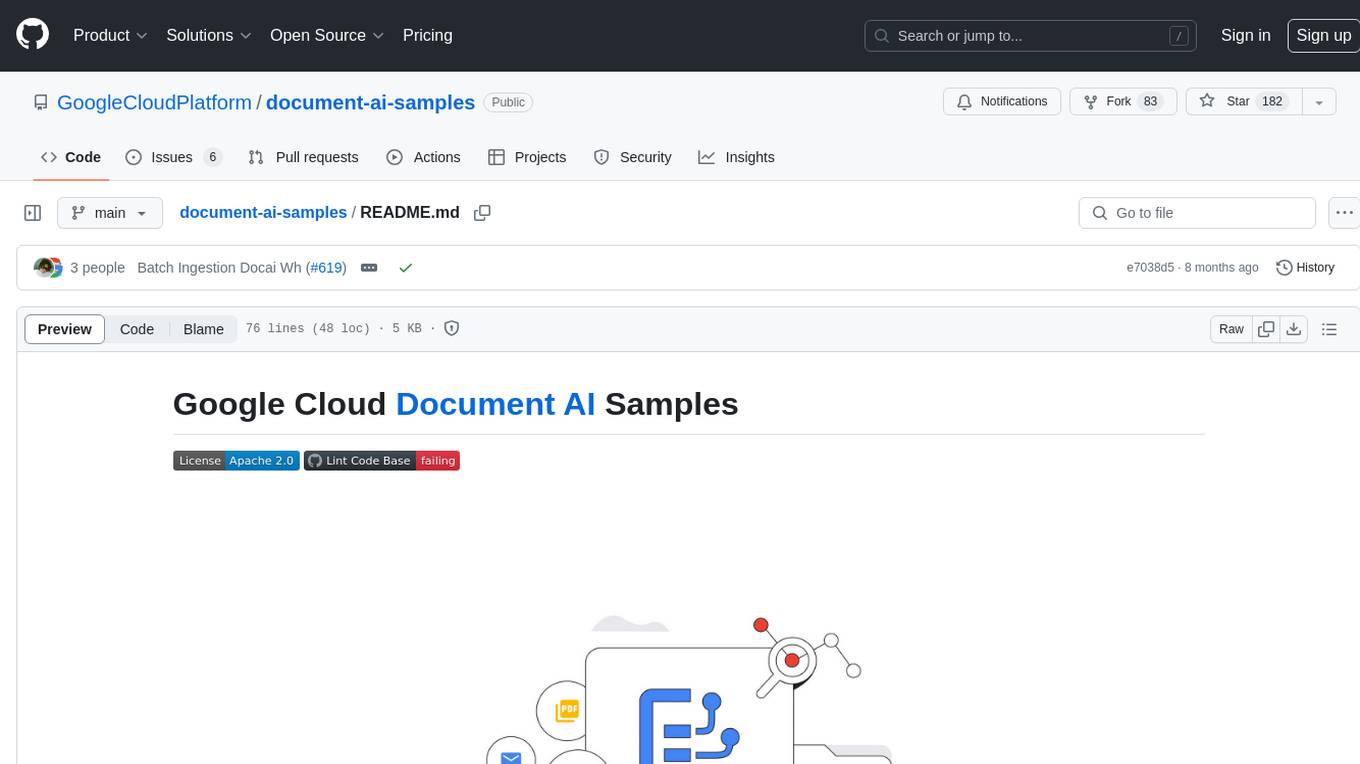The width and height of the screenshot is (1360, 764).
Task: Star this repository
Action: tap(1242, 102)
